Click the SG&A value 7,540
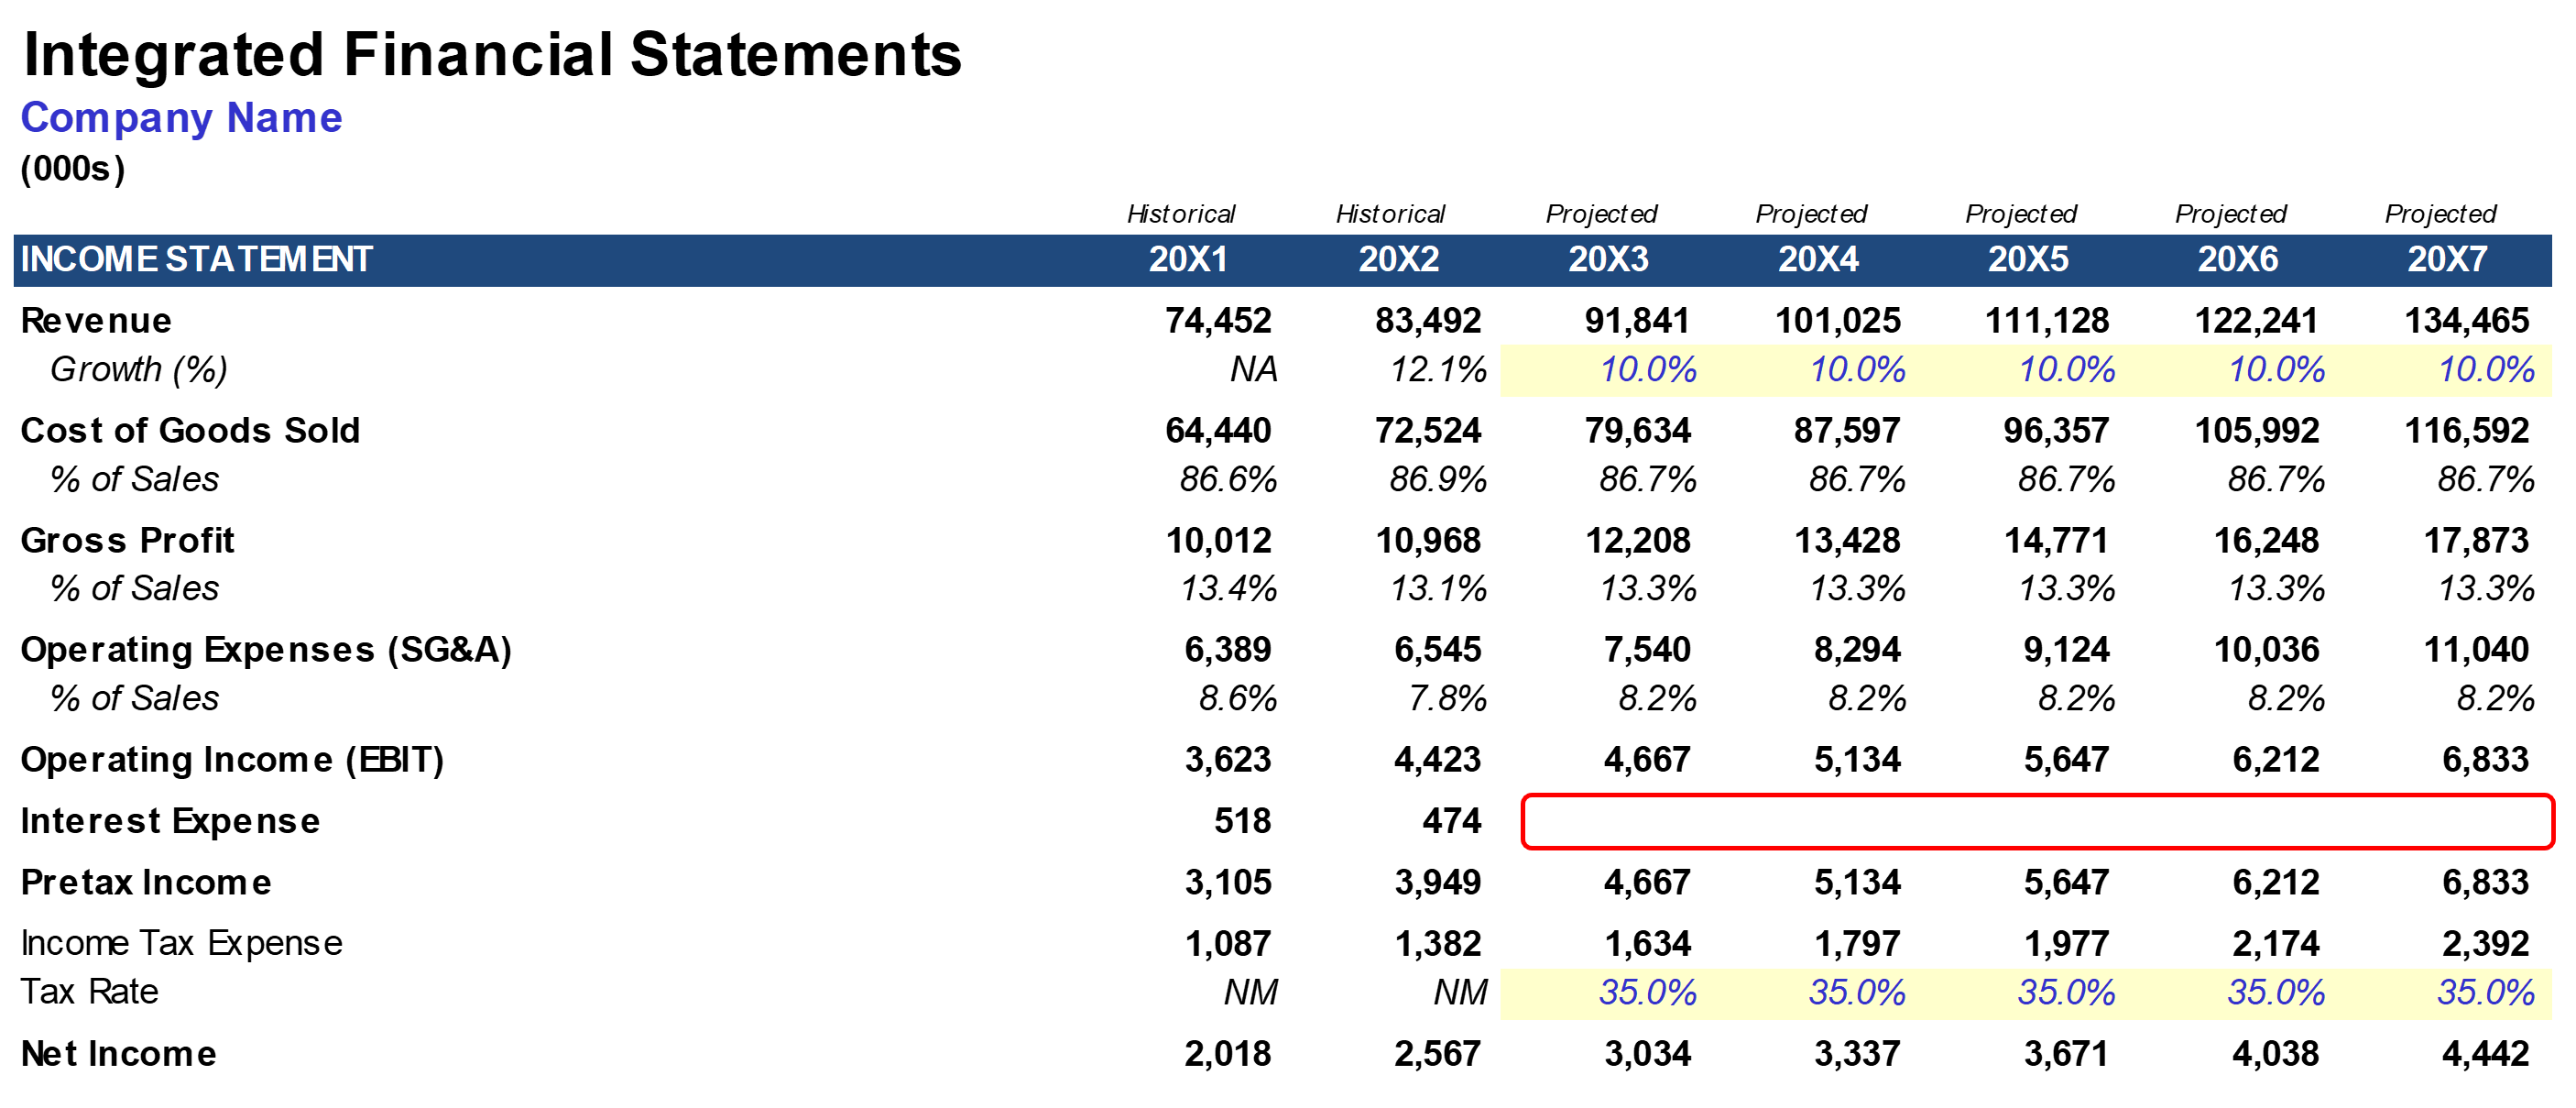 (x=1647, y=650)
